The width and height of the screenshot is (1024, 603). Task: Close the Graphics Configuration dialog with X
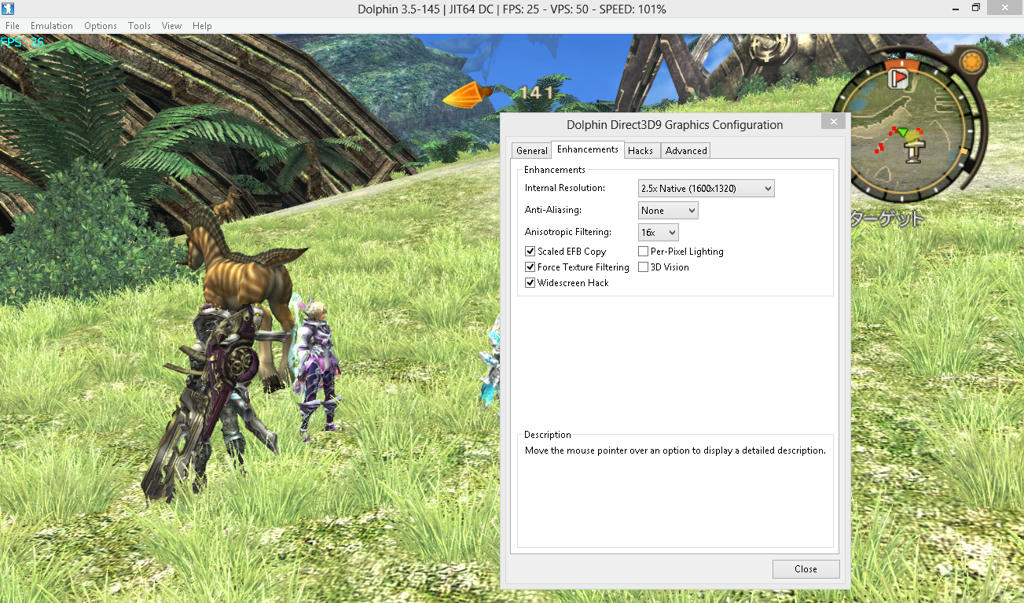point(833,122)
